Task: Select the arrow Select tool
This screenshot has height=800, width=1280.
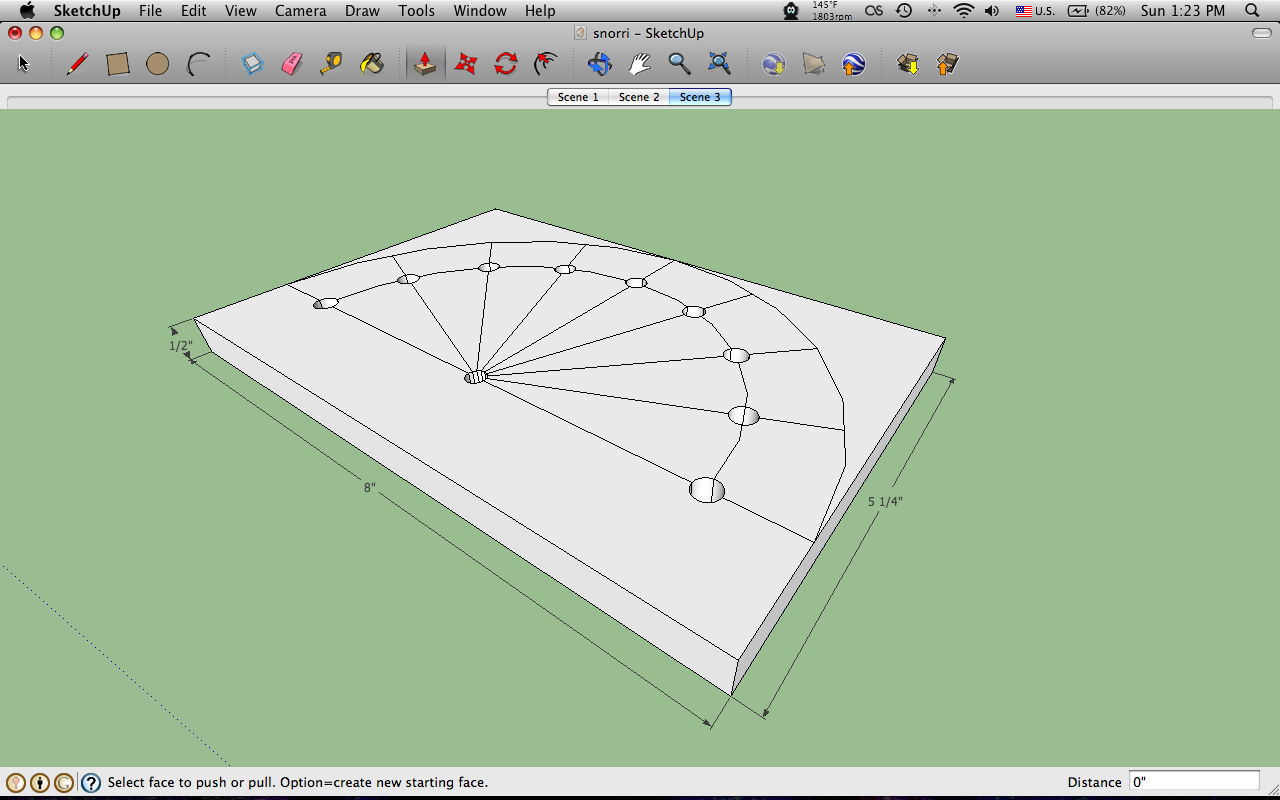Action: (x=24, y=64)
